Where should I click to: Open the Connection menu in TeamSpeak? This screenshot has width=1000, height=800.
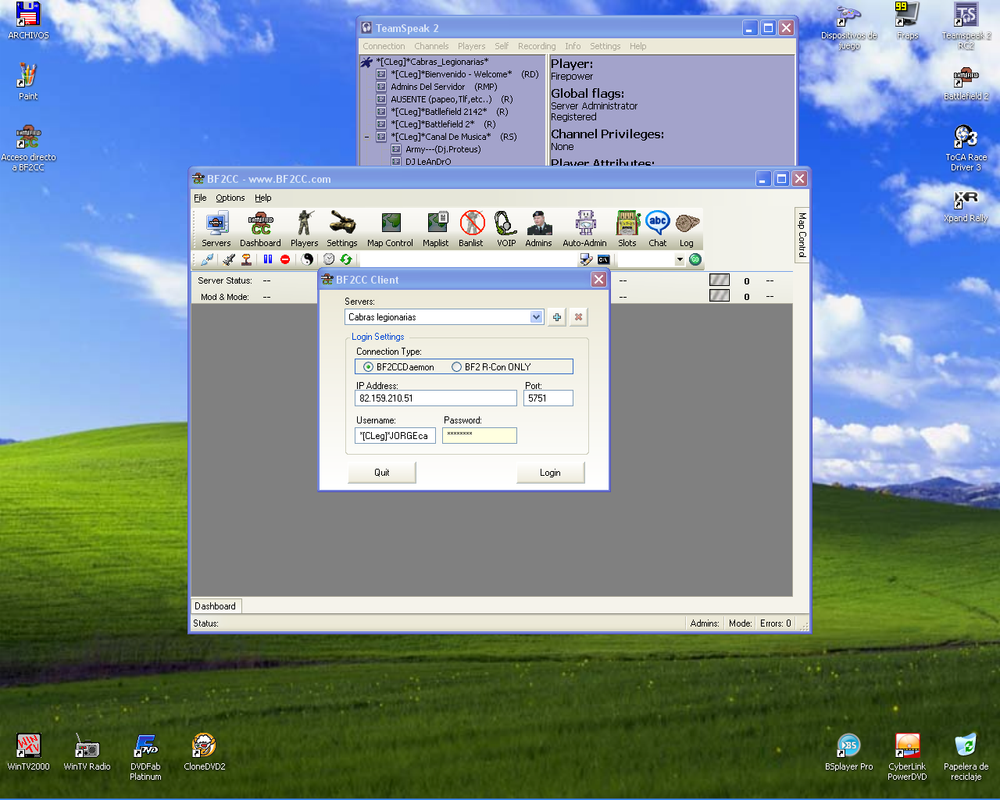pos(384,47)
